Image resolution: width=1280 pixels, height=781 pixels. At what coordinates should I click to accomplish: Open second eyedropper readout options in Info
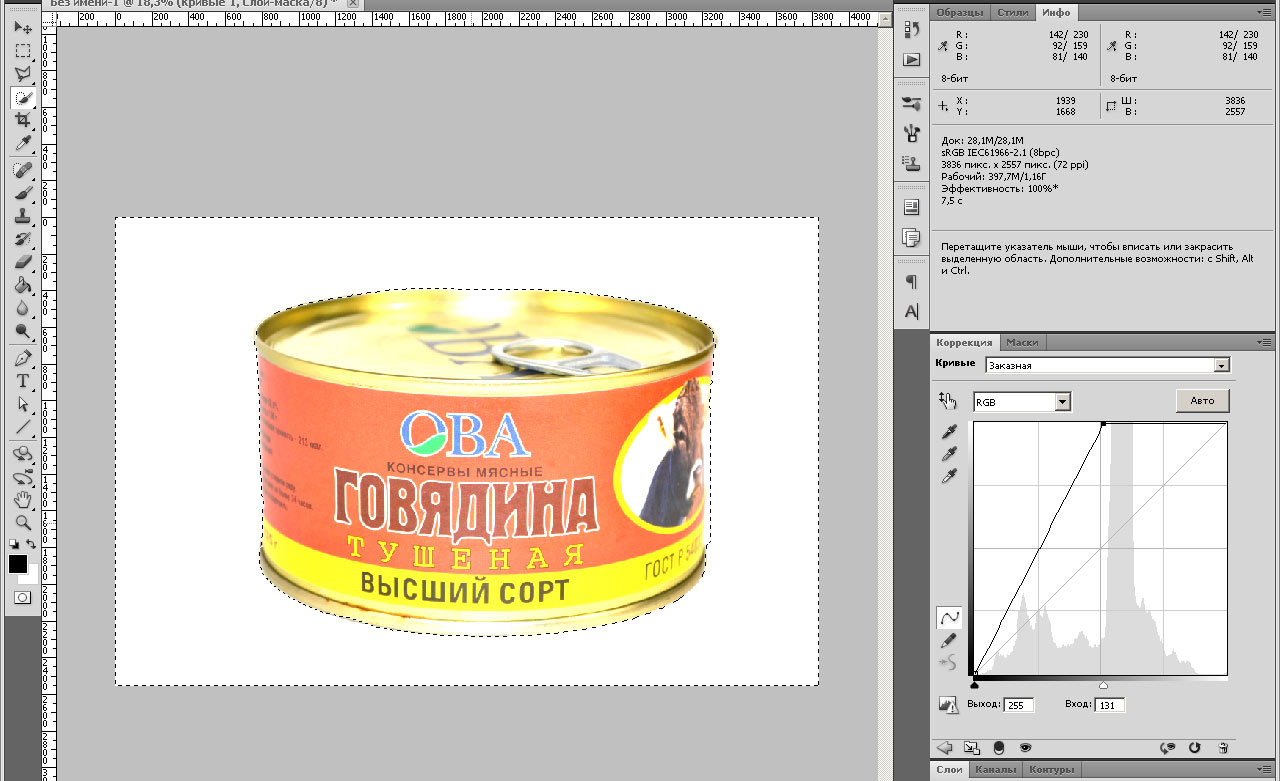(1110, 45)
